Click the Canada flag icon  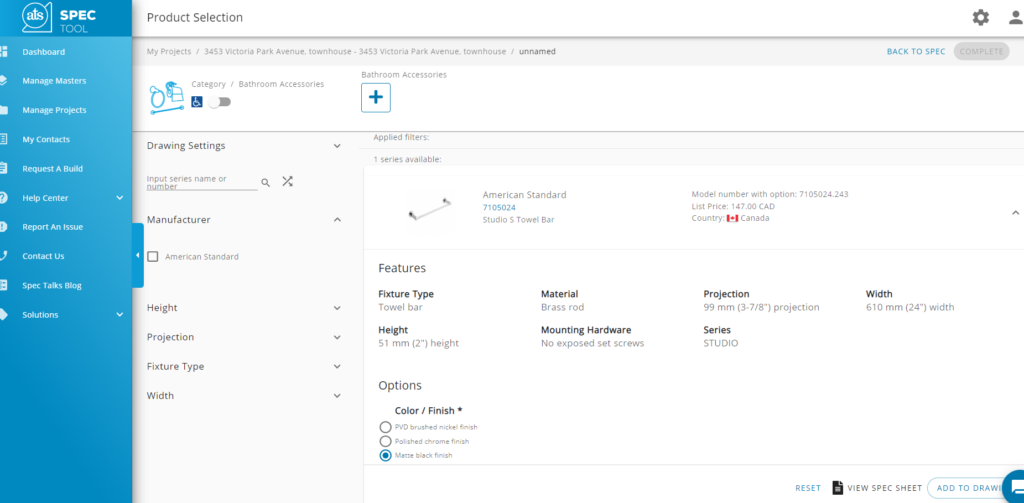click(x=732, y=218)
